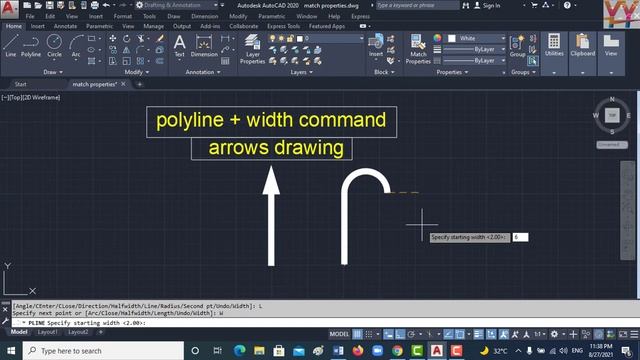The image size is (640, 360).
Task: Expand the Draw panel
Action: [x=53, y=72]
